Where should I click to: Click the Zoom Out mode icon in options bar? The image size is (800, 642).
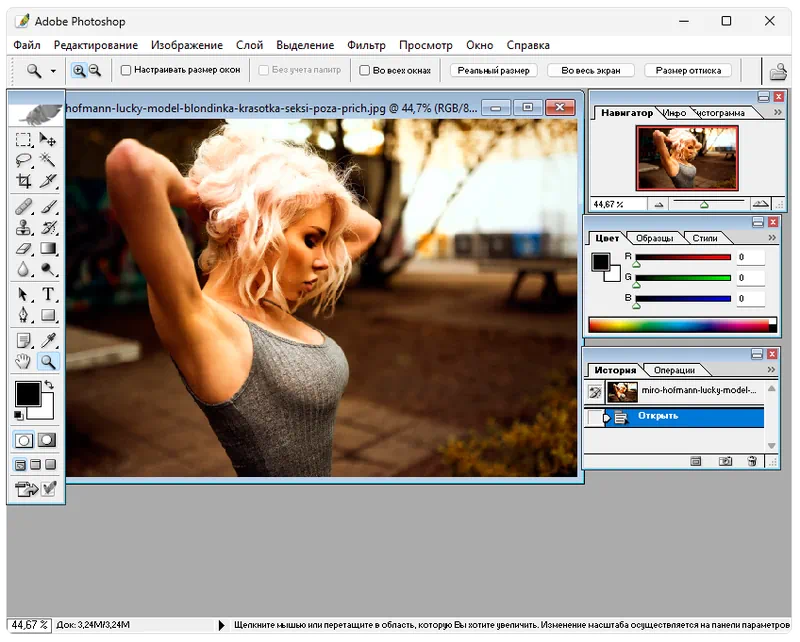coord(95,70)
